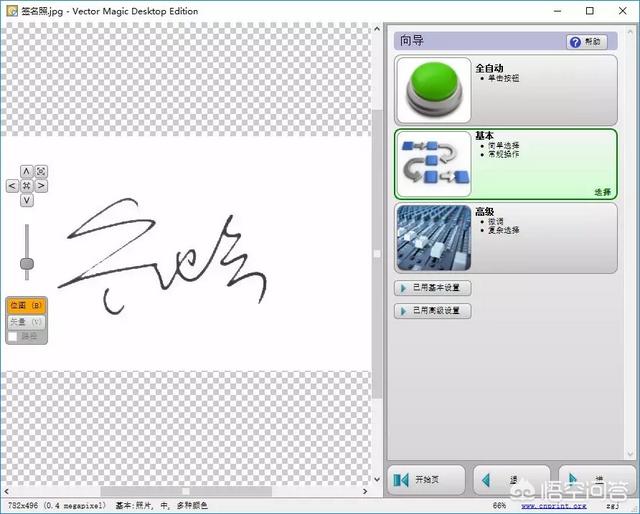This screenshot has width=640, height=514.
Task: Click the green button Fully Automatic (全自动) mode
Action: tap(434, 90)
